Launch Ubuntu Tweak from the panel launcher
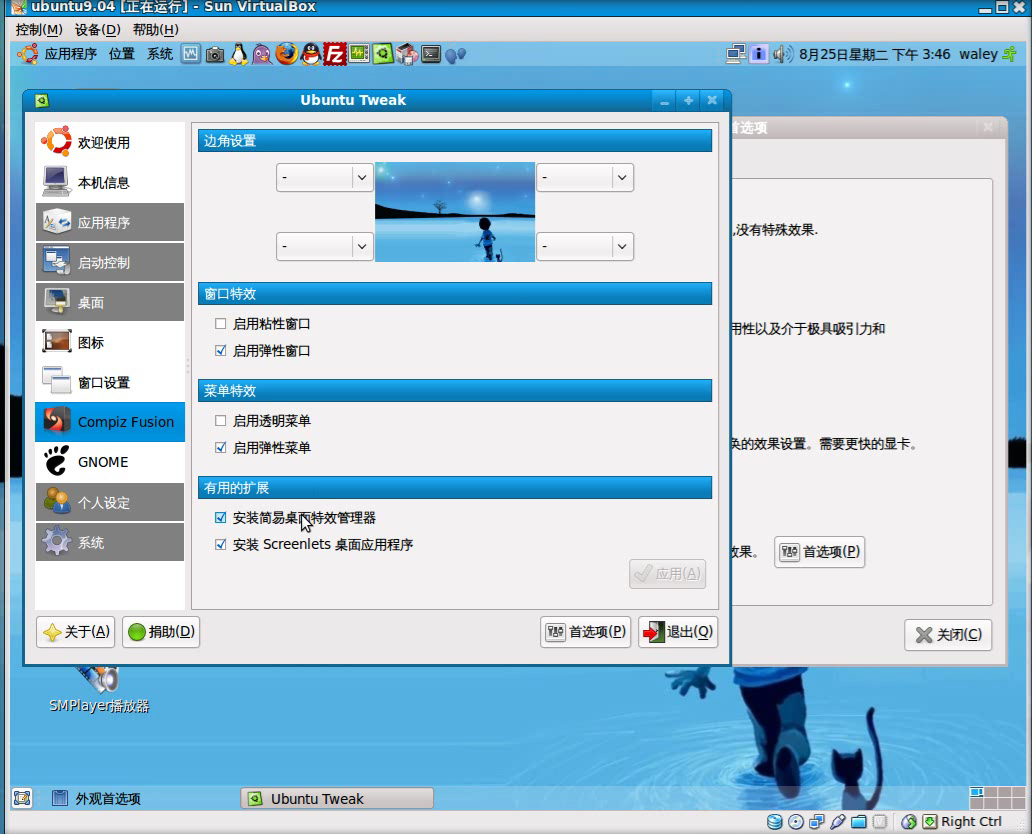The width and height of the screenshot is (1032, 834). click(x=382, y=54)
